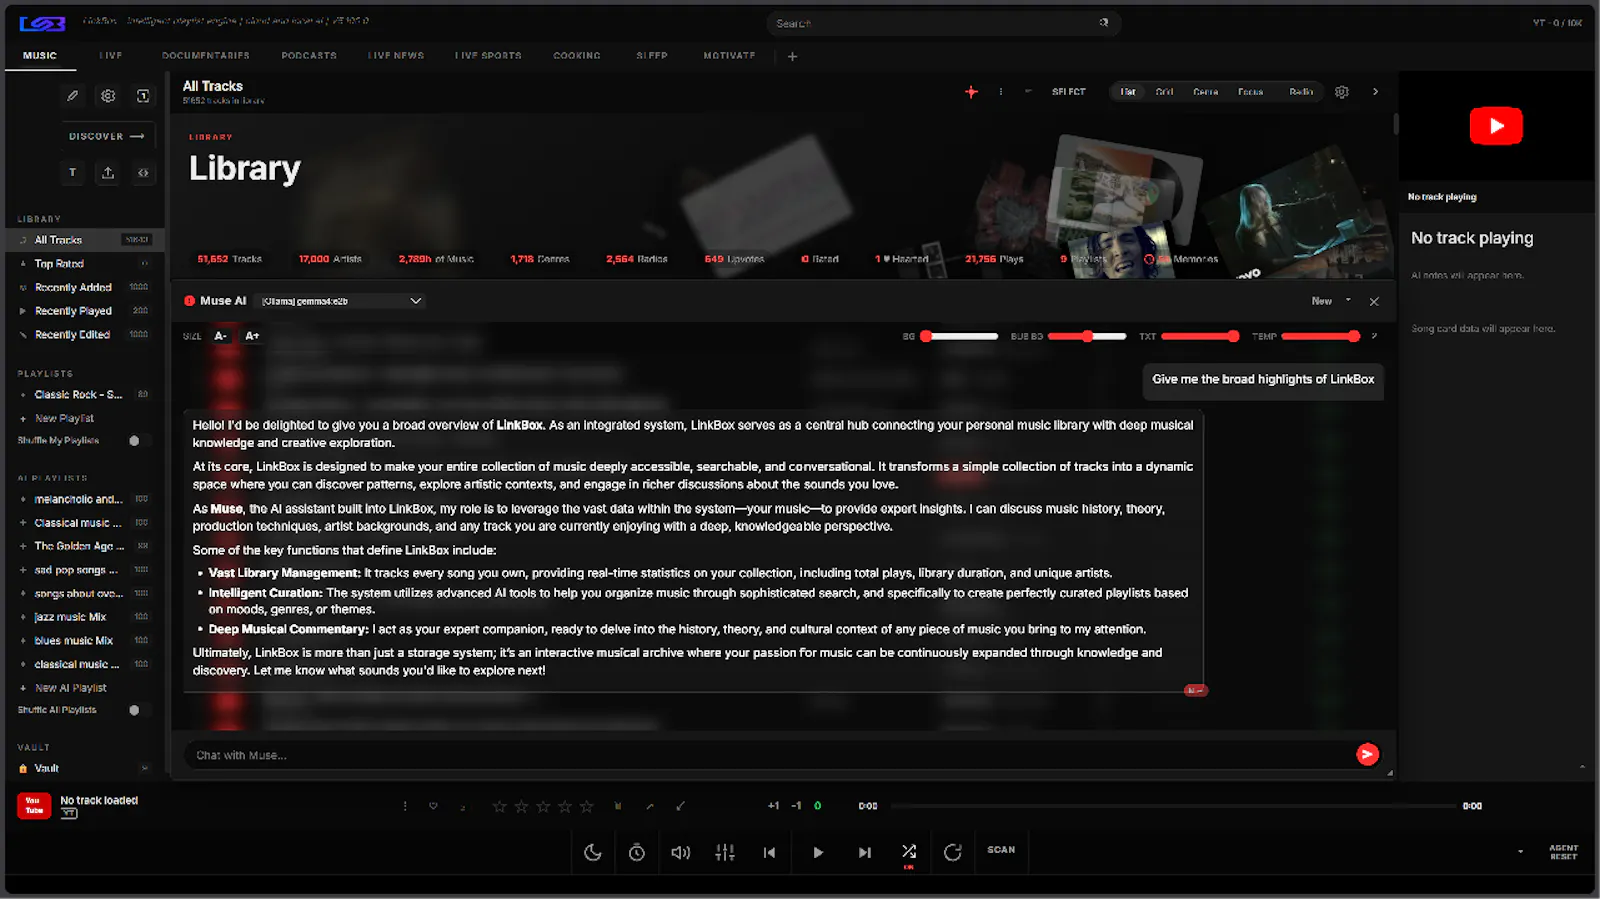The width and height of the screenshot is (1600, 899).
Task: Expand melancholic AI playlist entry
Action: 23,499
